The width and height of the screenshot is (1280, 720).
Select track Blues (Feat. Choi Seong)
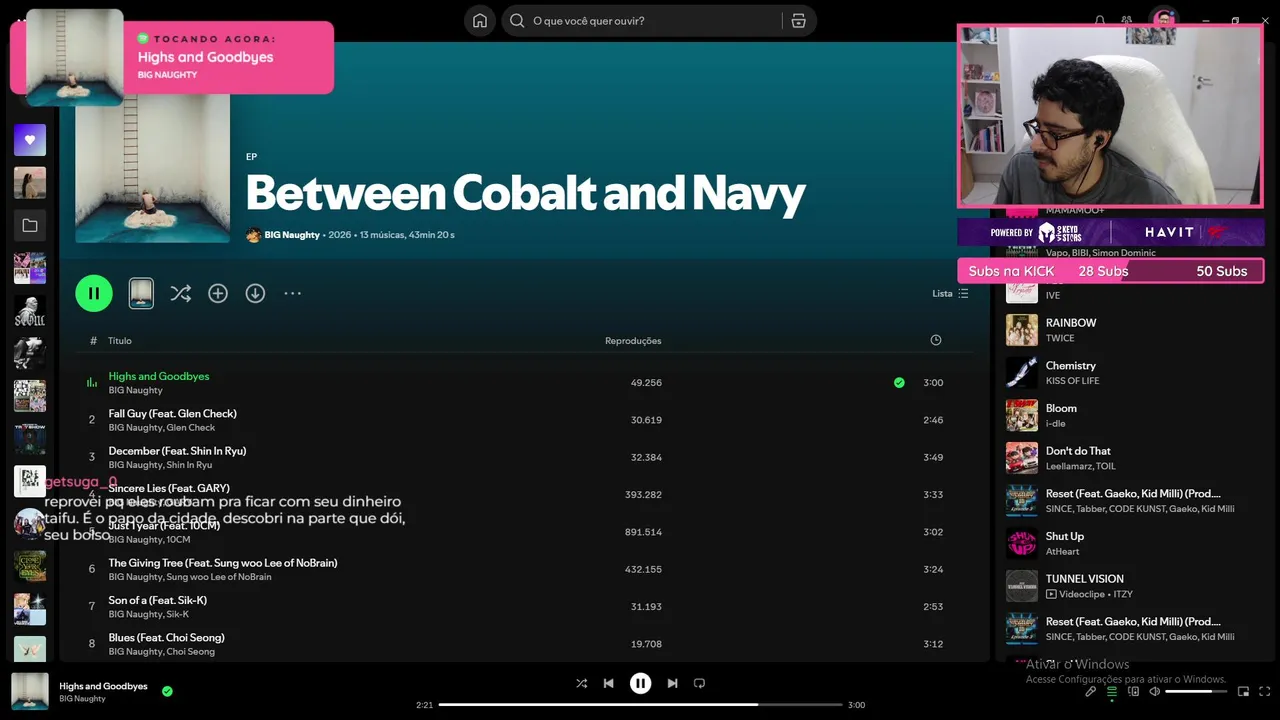coord(166,637)
